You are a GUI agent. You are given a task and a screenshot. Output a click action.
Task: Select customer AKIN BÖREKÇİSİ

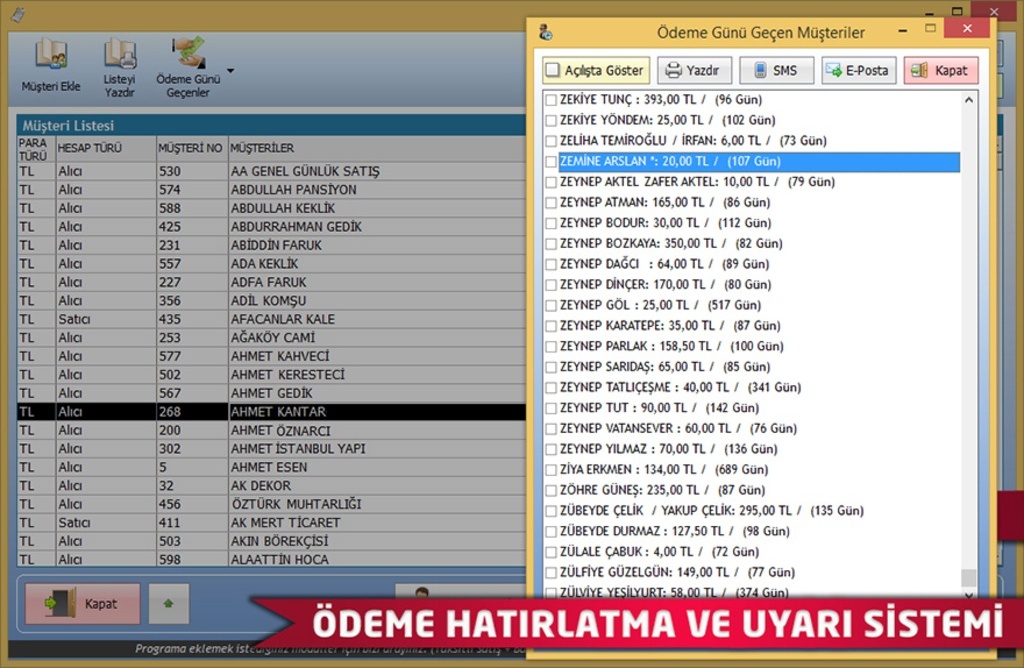point(272,541)
